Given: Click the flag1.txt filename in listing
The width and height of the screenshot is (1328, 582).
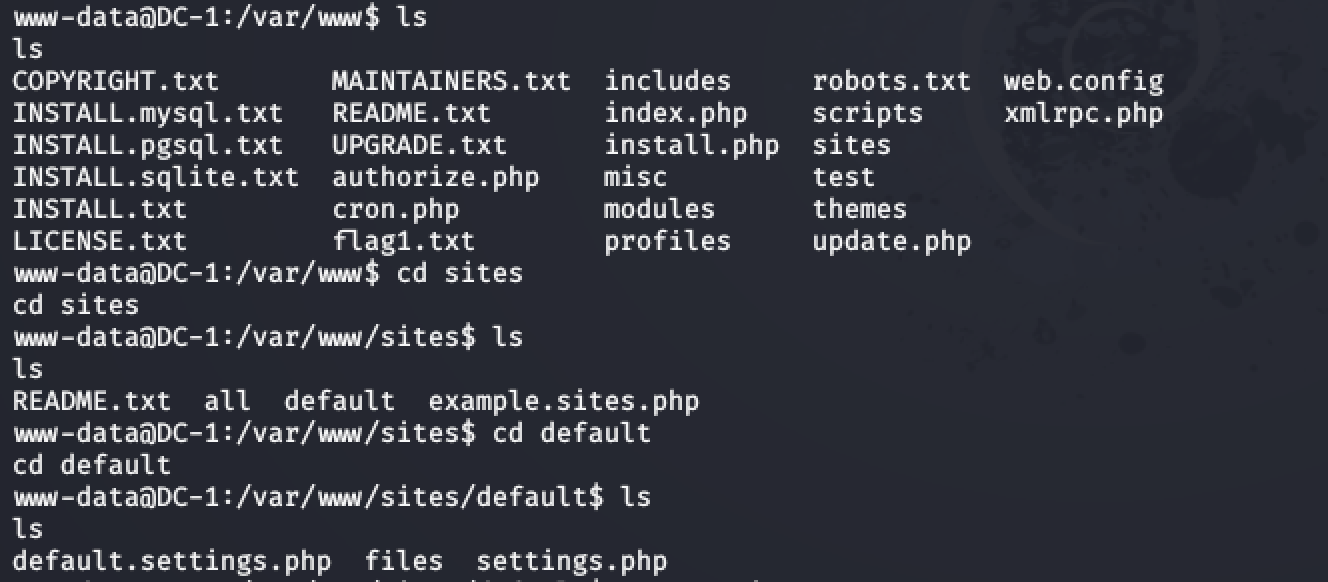Looking at the screenshot, I should pyautogui.click(x=404, y=241).
